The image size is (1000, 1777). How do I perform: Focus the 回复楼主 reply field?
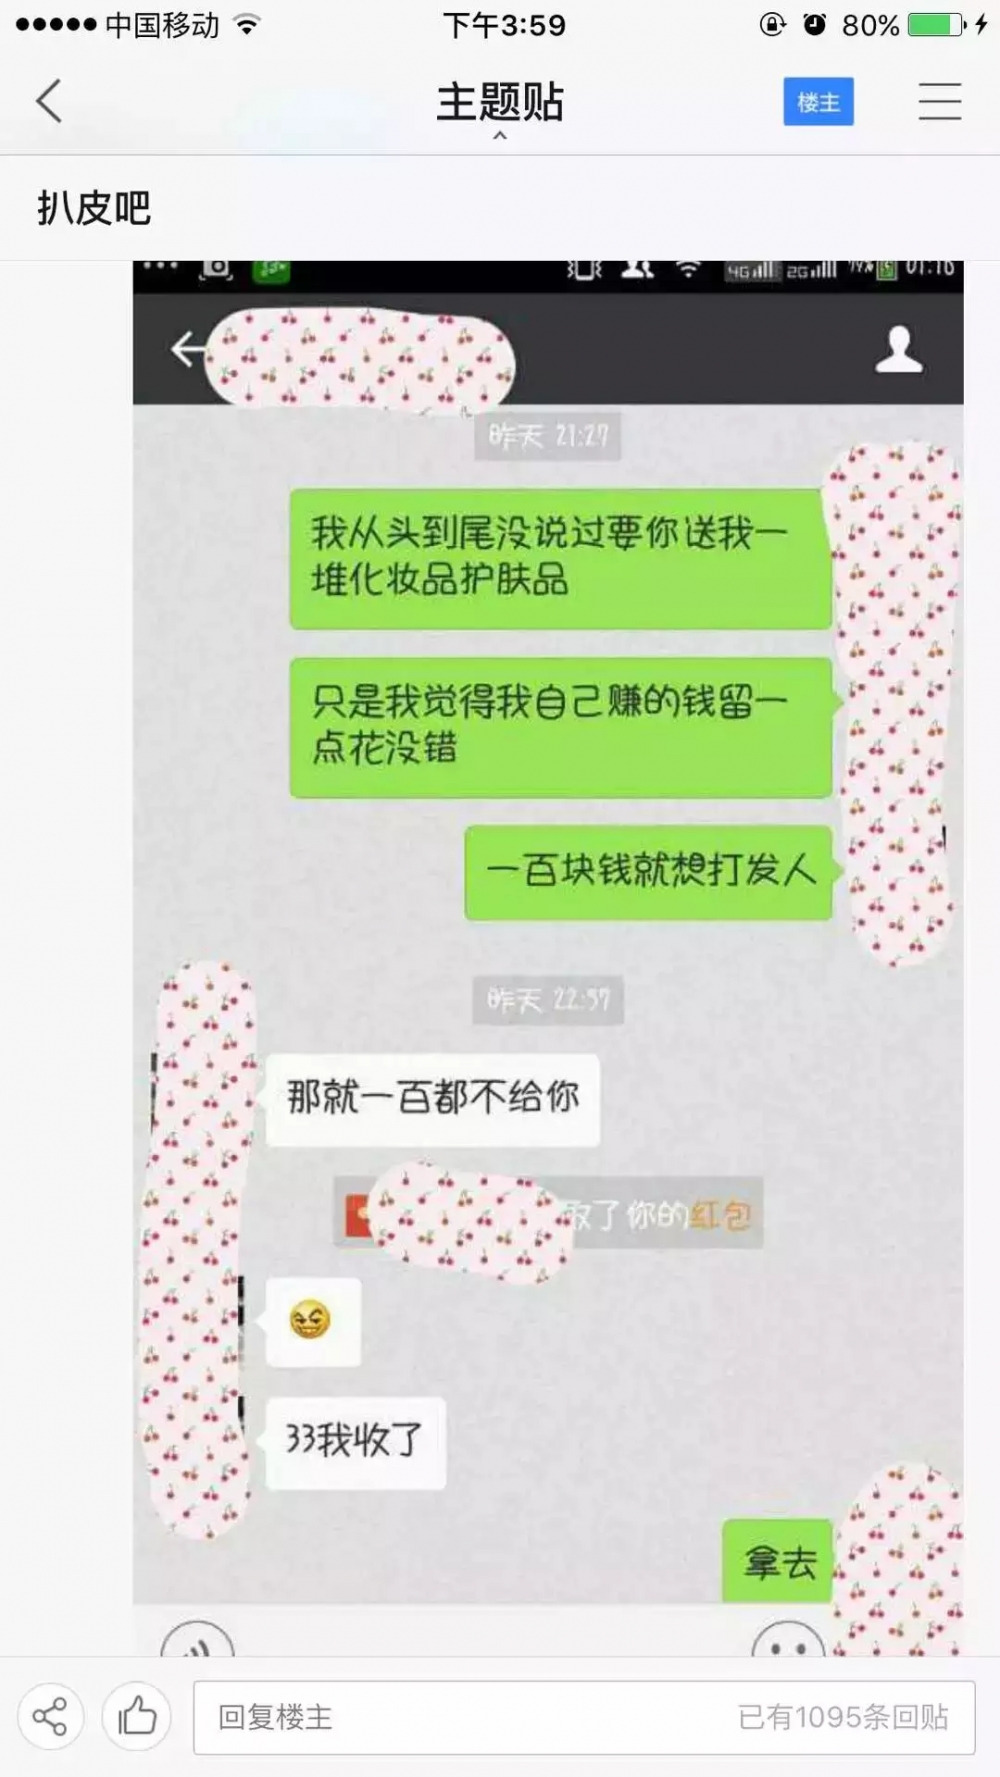(x=584, y=1717)
